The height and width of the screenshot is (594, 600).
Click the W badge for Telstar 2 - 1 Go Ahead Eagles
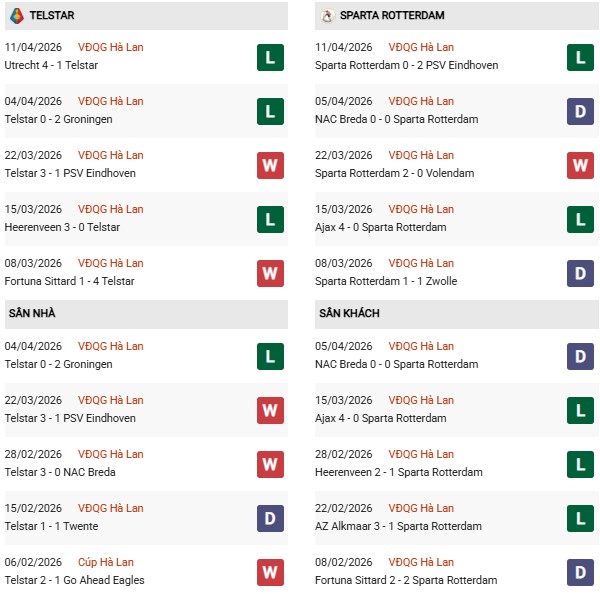pos(269,572)
